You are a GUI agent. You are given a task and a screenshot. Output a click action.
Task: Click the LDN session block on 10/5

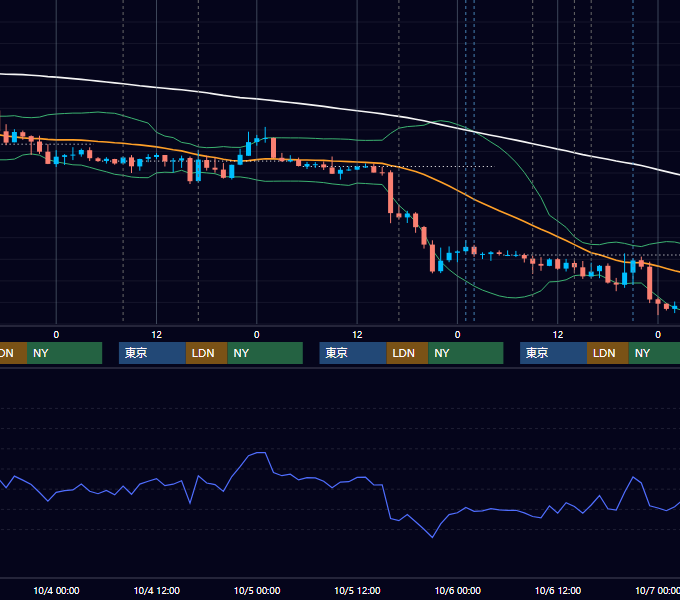tap(407, 353)
